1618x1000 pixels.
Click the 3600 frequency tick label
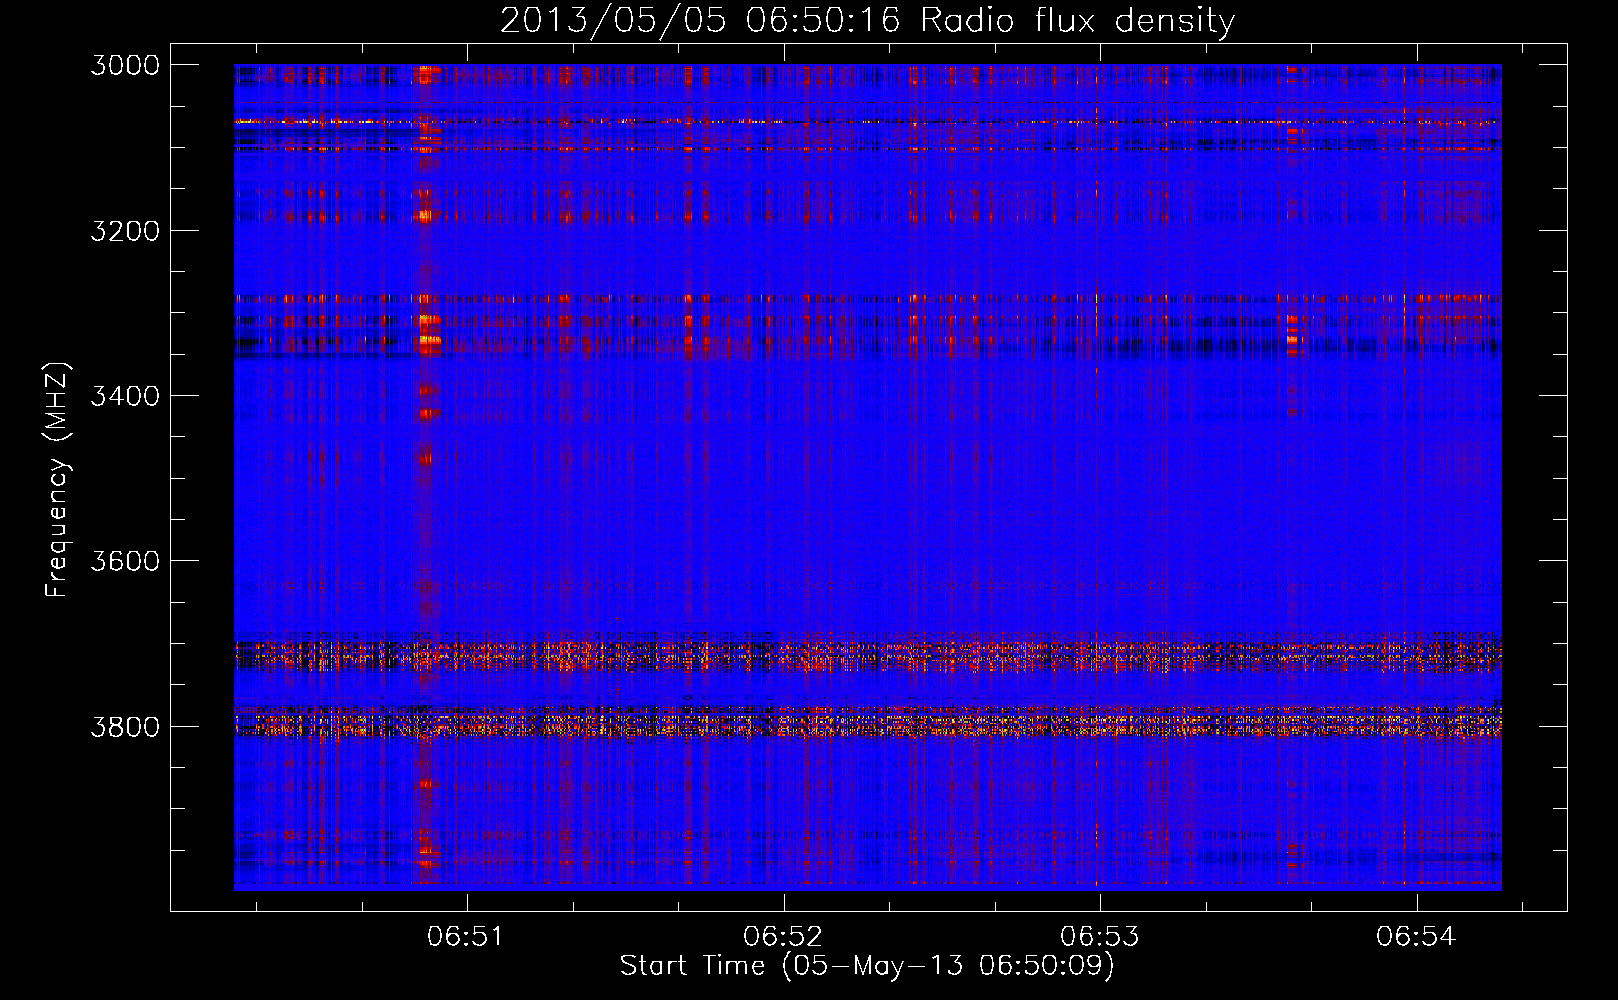click(125, 561)
